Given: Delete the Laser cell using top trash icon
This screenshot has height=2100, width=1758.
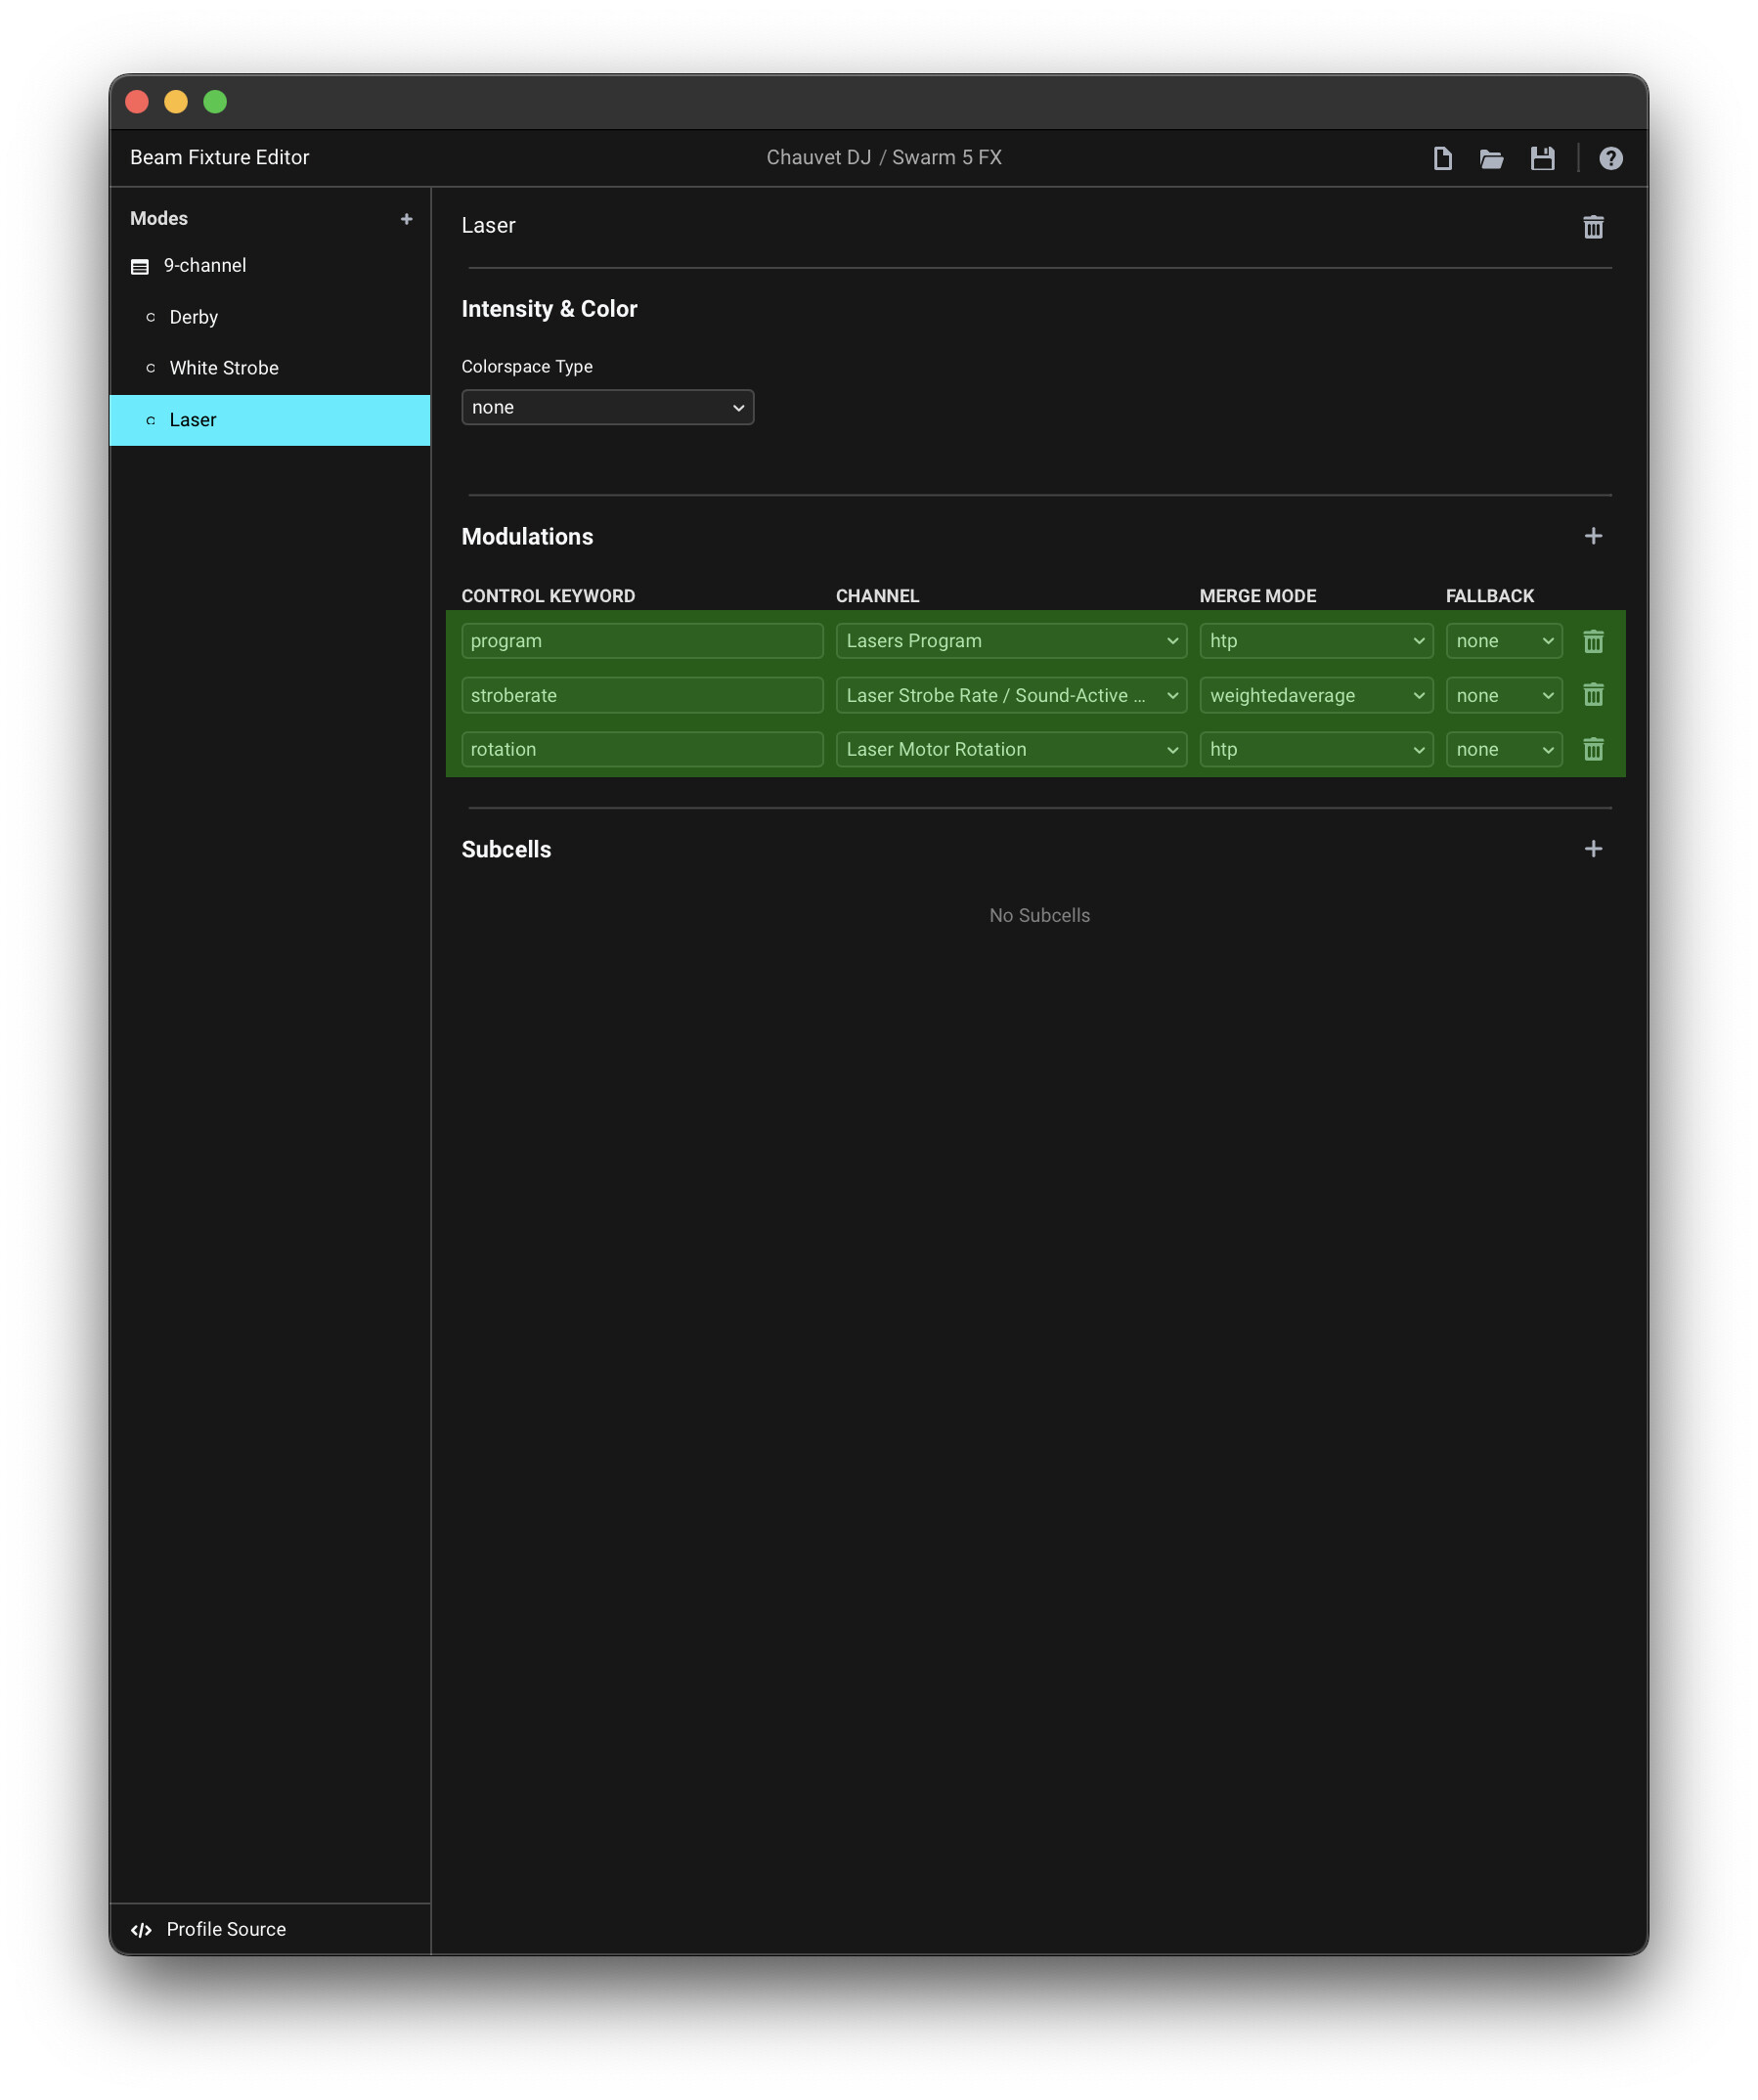Looking at the screenshot, I should [1593, 227].
